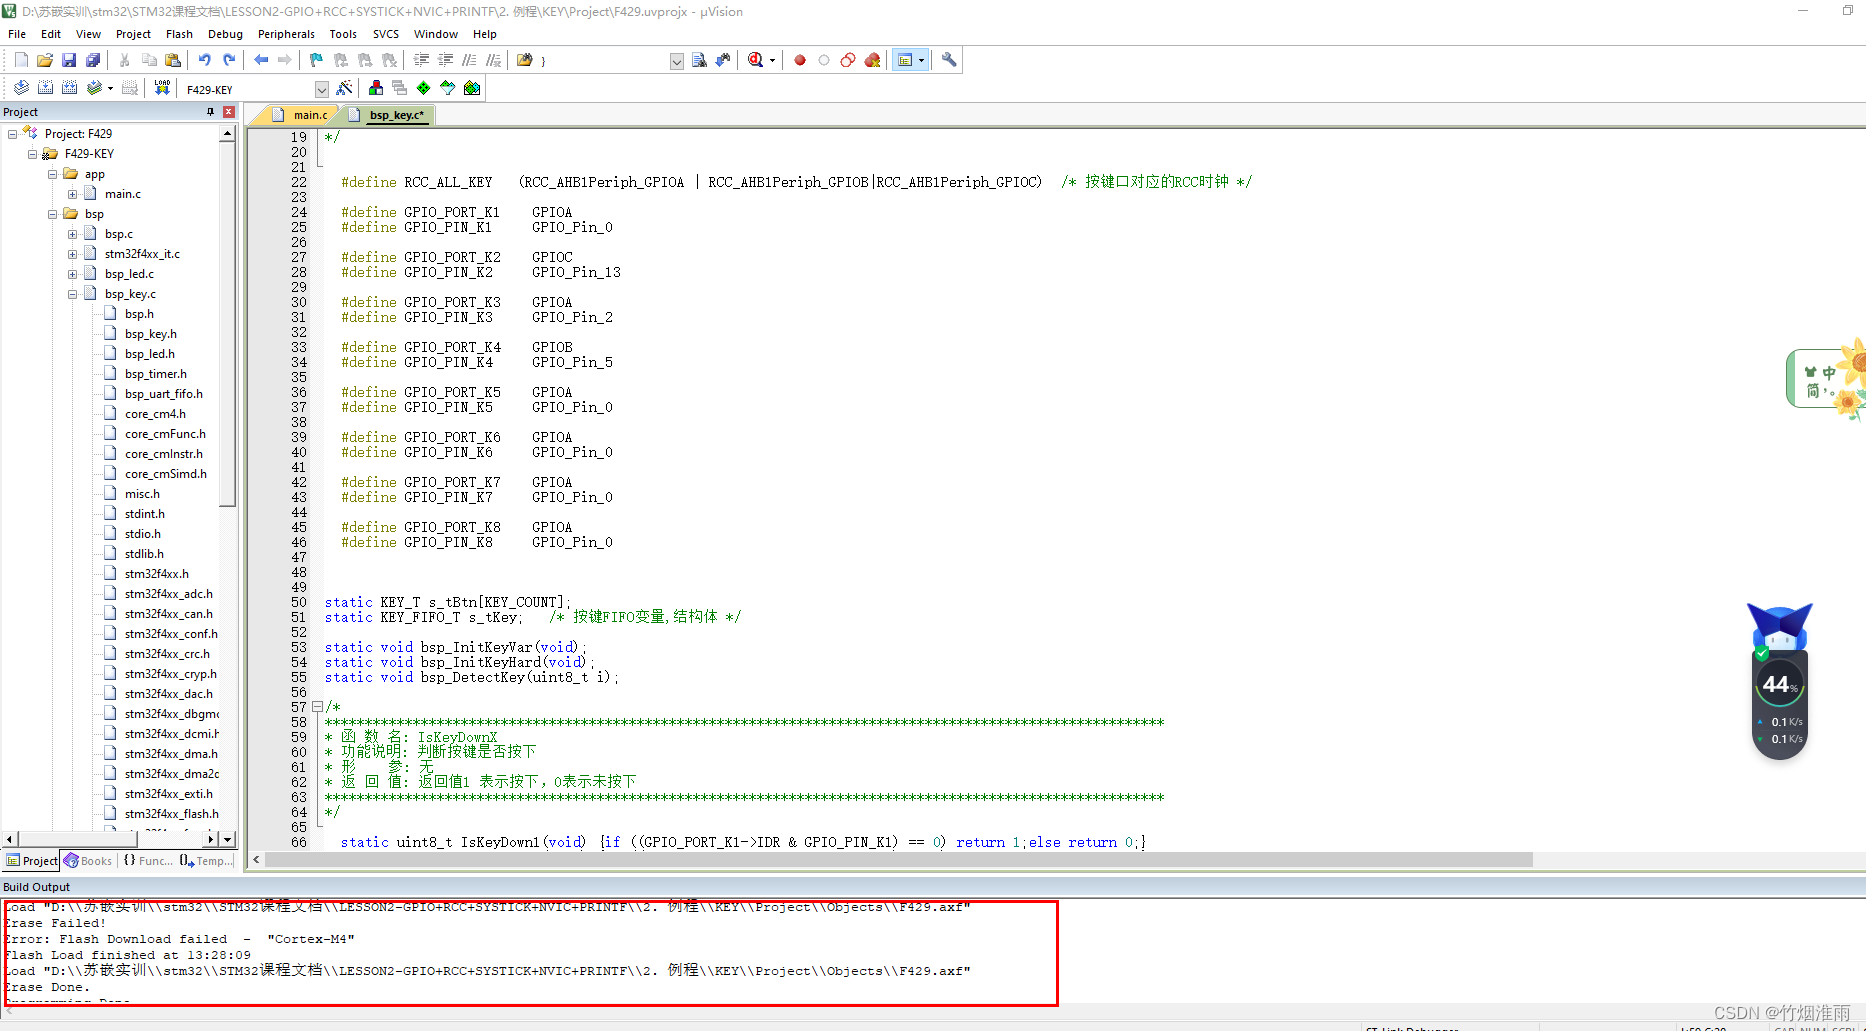The height and width of the screenshot is (1031, 1866).
Task: Select bsp_uart_fifo.h in project tree
Action: [x=163, y=394]
